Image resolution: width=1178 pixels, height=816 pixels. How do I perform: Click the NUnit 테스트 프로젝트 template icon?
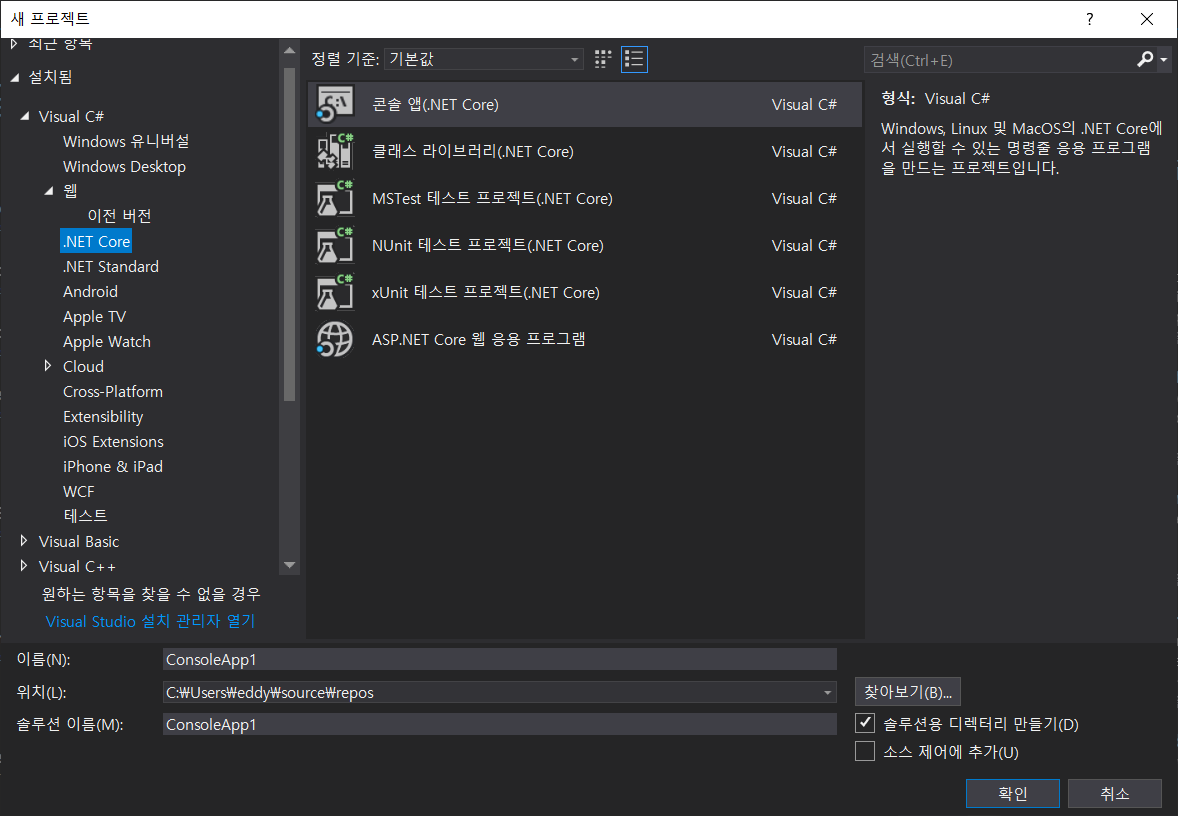334,245
